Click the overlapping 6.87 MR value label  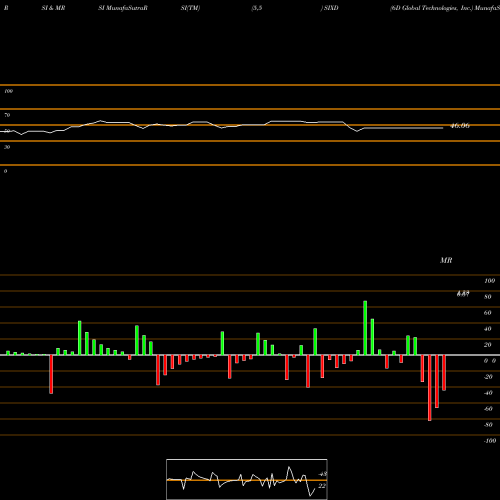point(463,294)
